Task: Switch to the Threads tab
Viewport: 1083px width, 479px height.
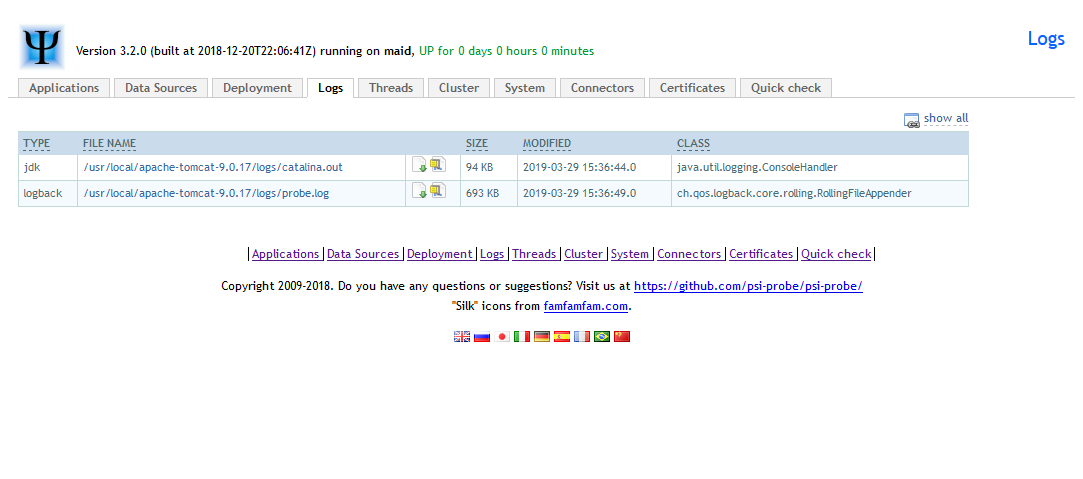Action: click(391, 88)
